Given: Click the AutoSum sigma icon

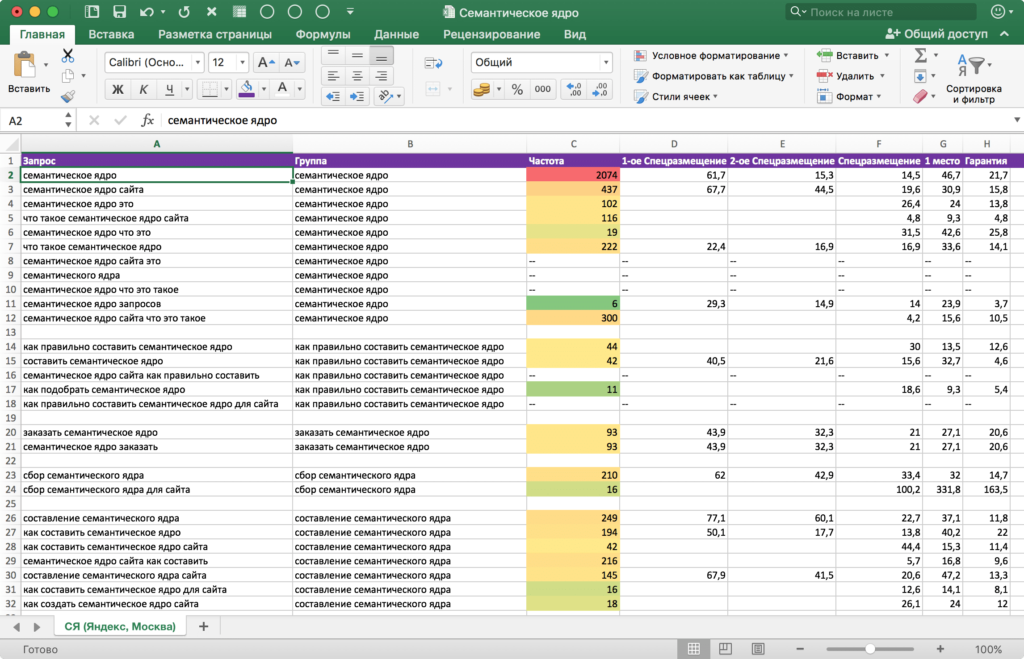Looking at the screenshot, I should (x=921, y=55).
